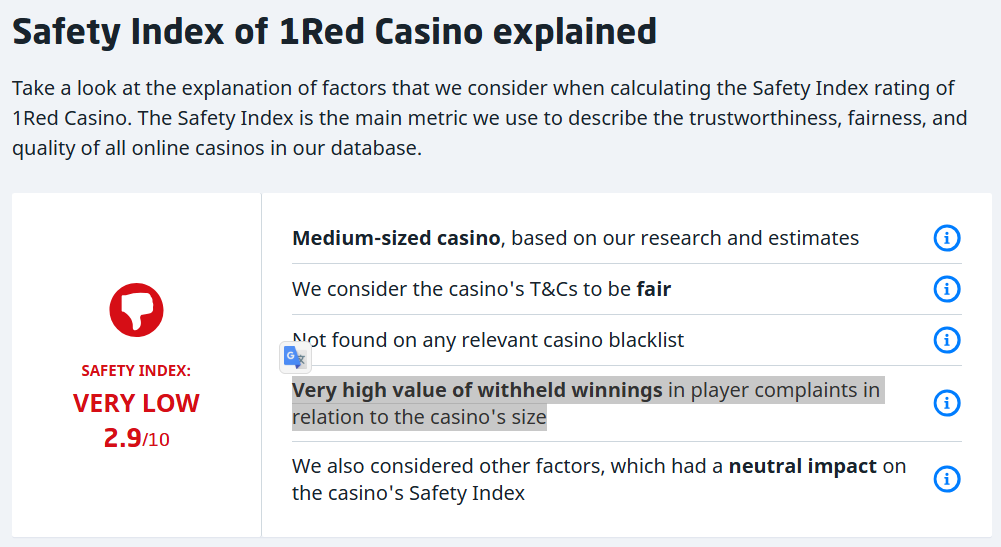
Task: Click the "neutral impact" bold text
Action: click(x=802, y=466)
